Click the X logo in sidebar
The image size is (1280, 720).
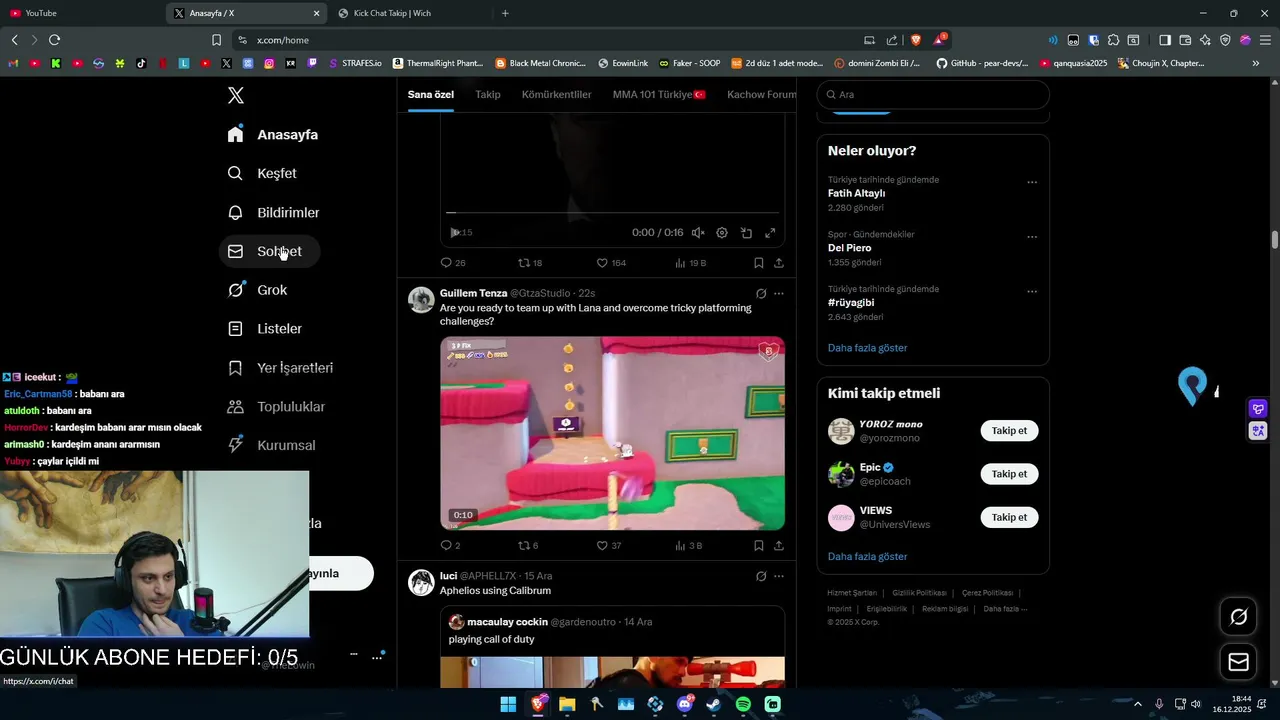click(235, 96)
